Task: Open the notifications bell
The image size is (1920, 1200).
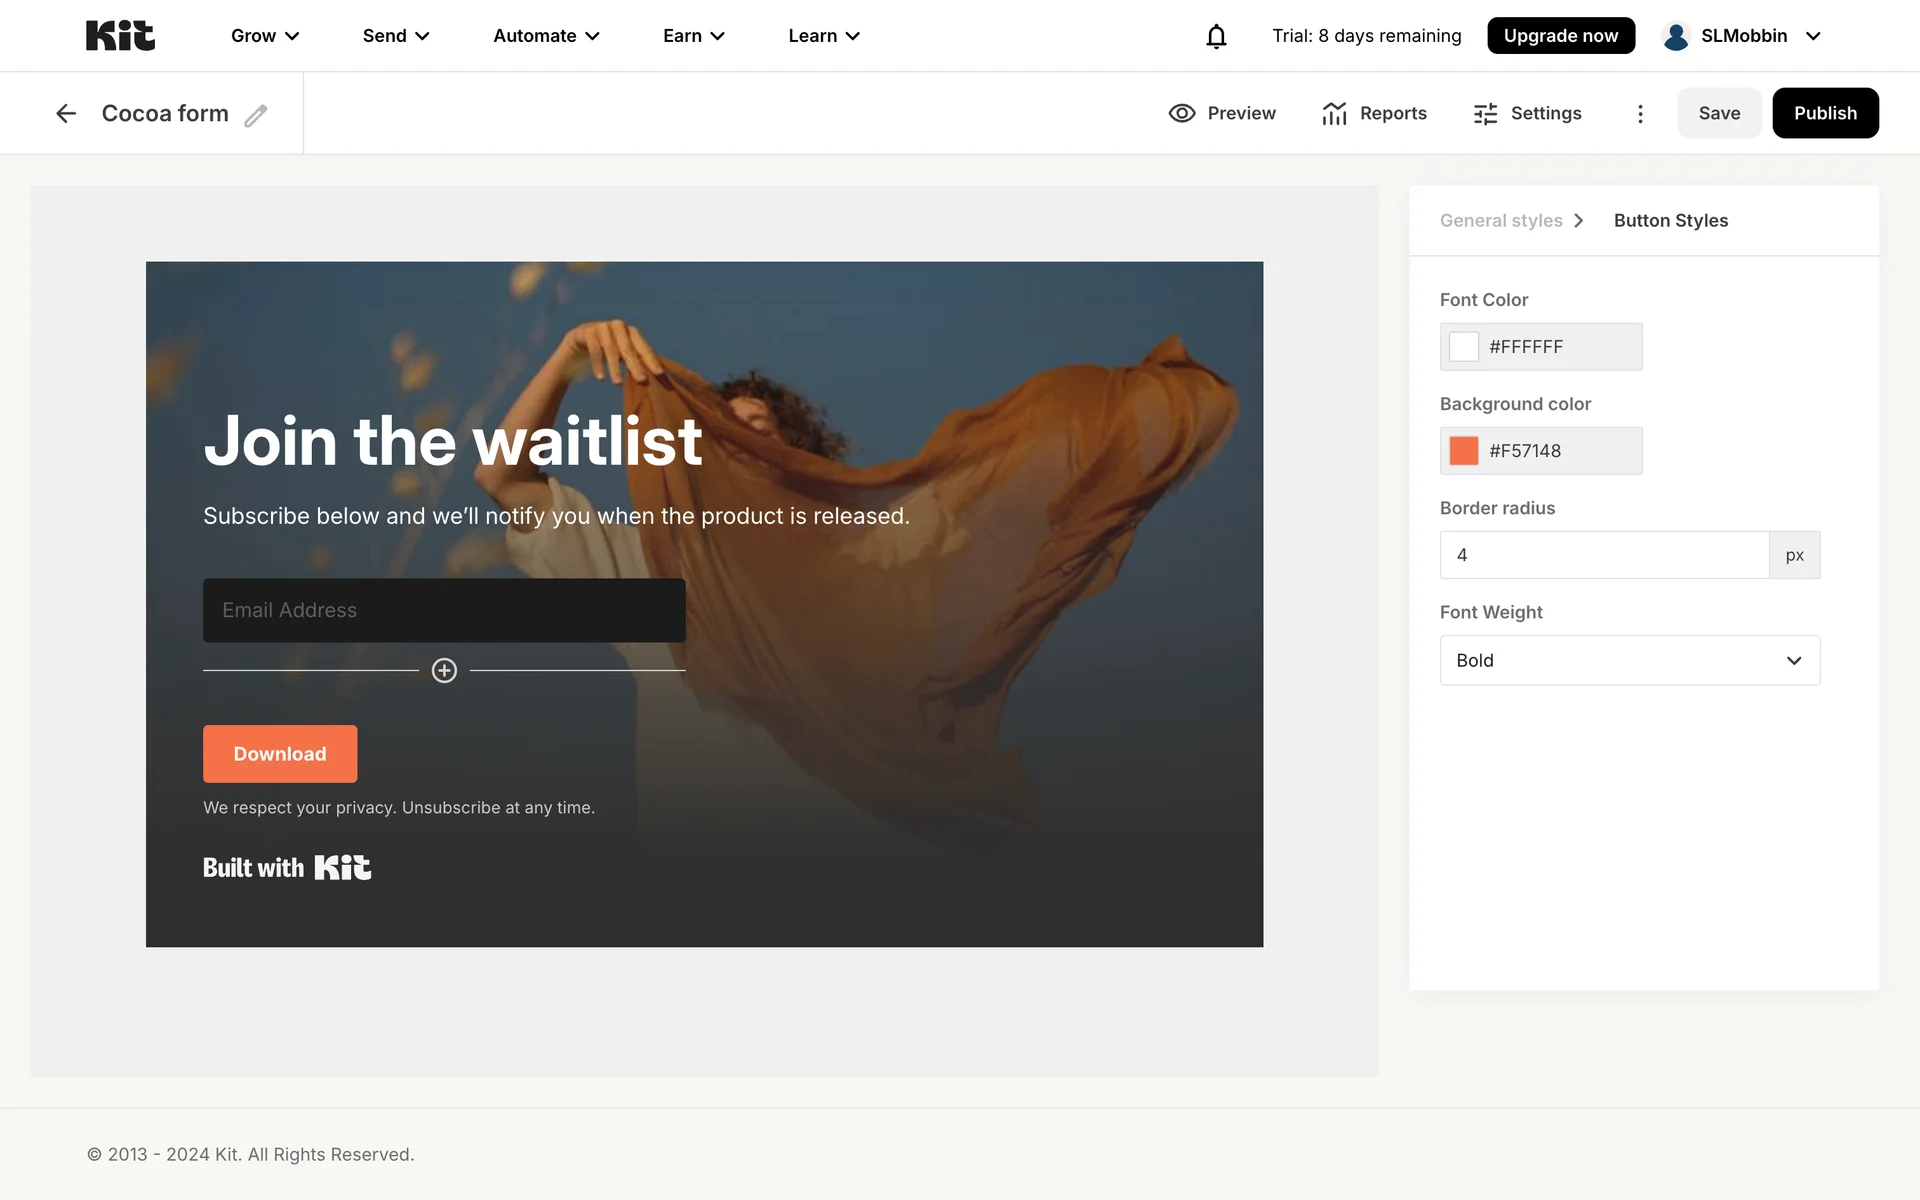Action: pos(1216,36)
